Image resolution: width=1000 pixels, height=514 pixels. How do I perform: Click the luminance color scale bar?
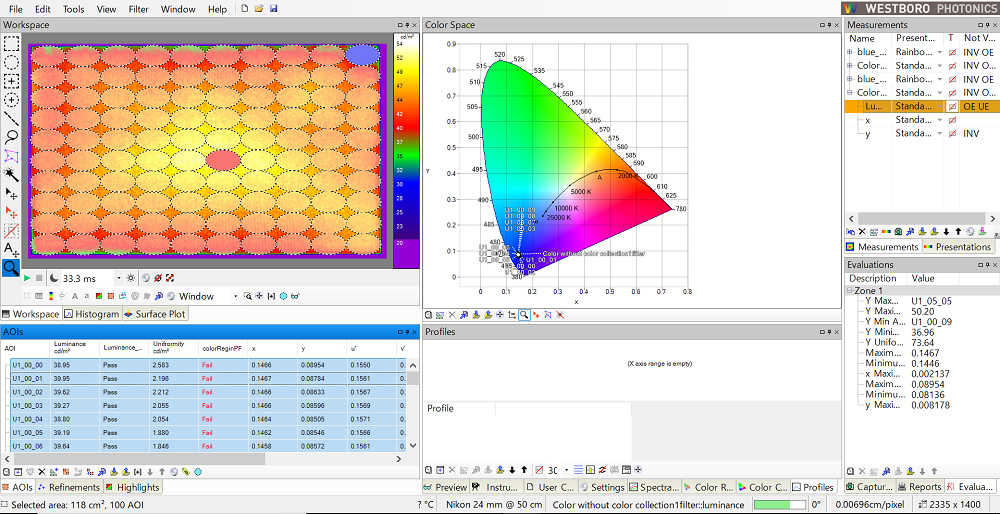tap(405, 150)
